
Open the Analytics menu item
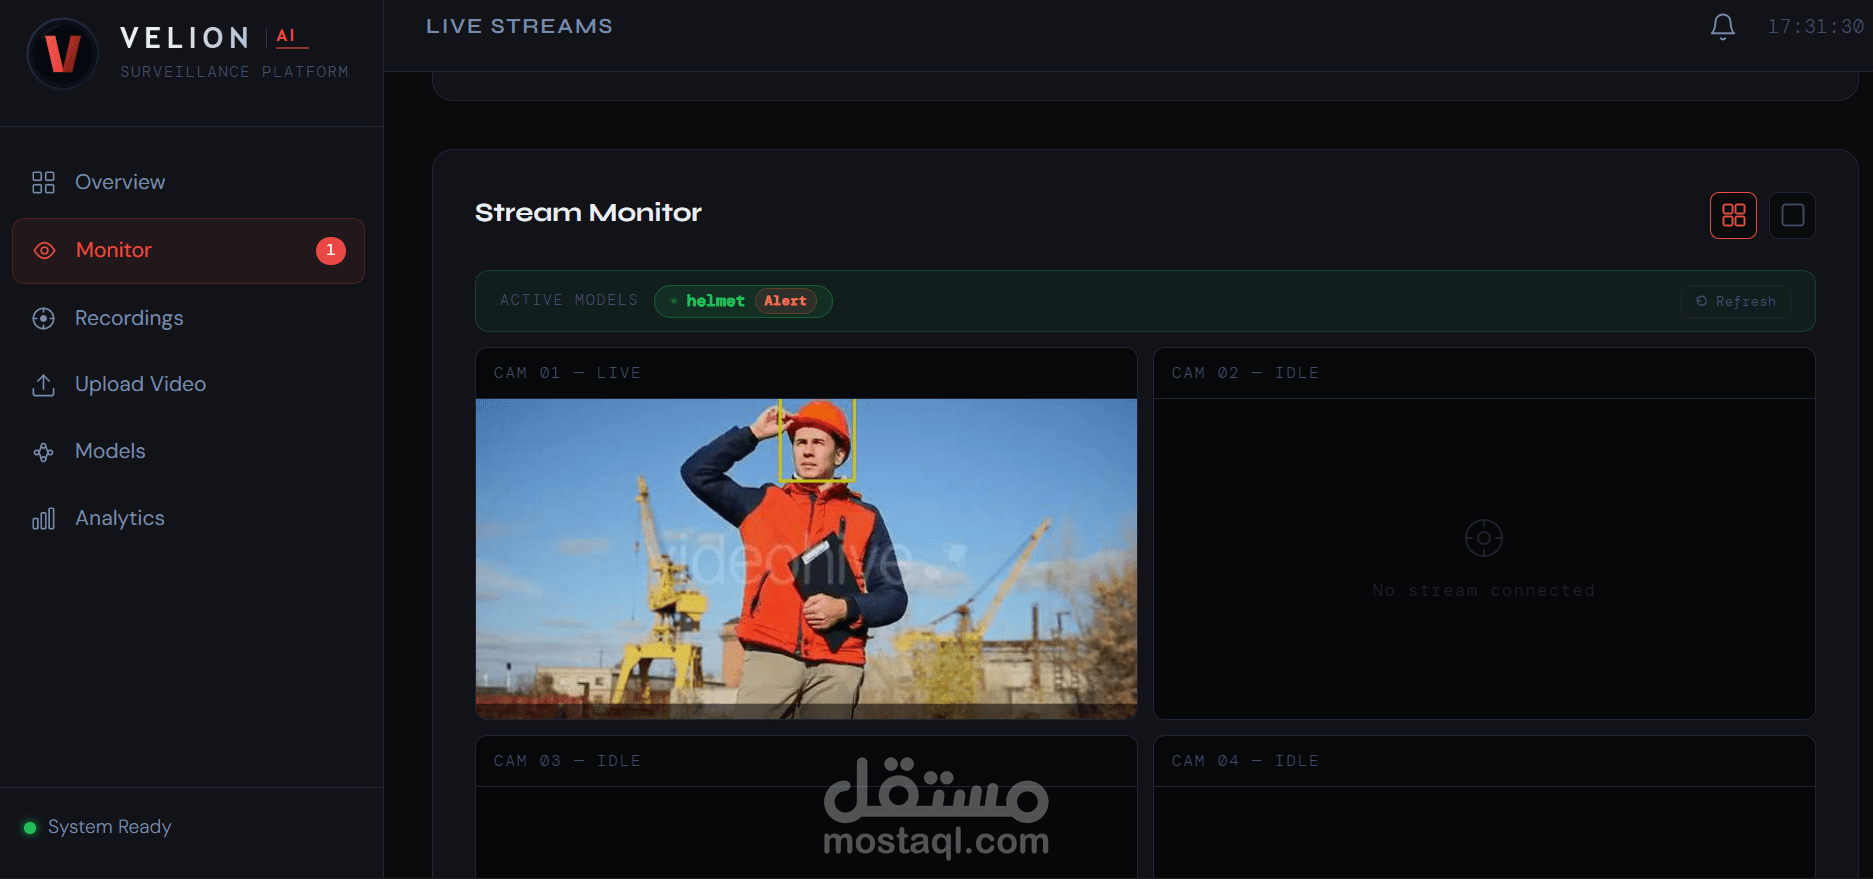[x=188, y=518]
